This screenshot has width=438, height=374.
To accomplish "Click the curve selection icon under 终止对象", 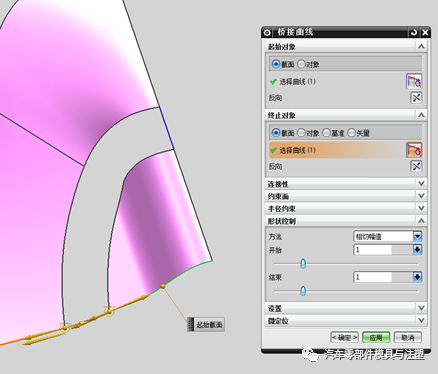I will coord(414,150).
